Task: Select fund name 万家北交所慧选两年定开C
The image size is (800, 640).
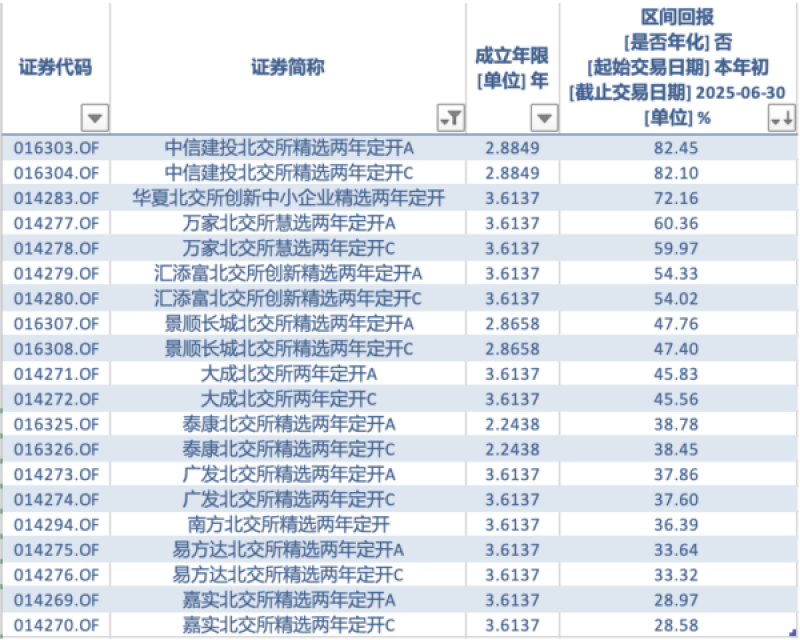Action: pos(289,248)
